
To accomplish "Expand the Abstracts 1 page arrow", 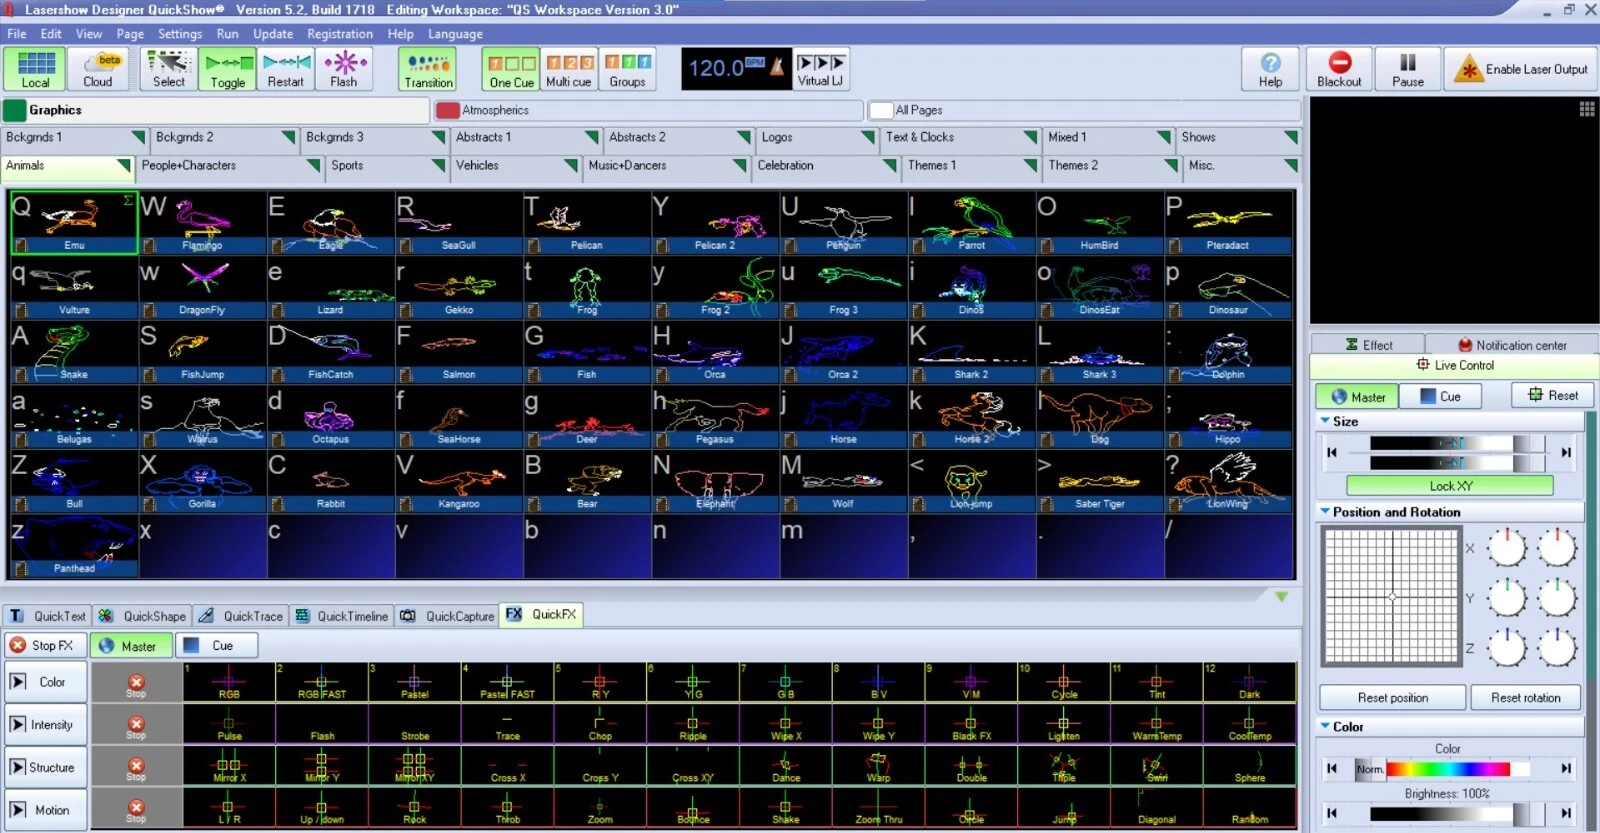I will [x=590, y=137].
